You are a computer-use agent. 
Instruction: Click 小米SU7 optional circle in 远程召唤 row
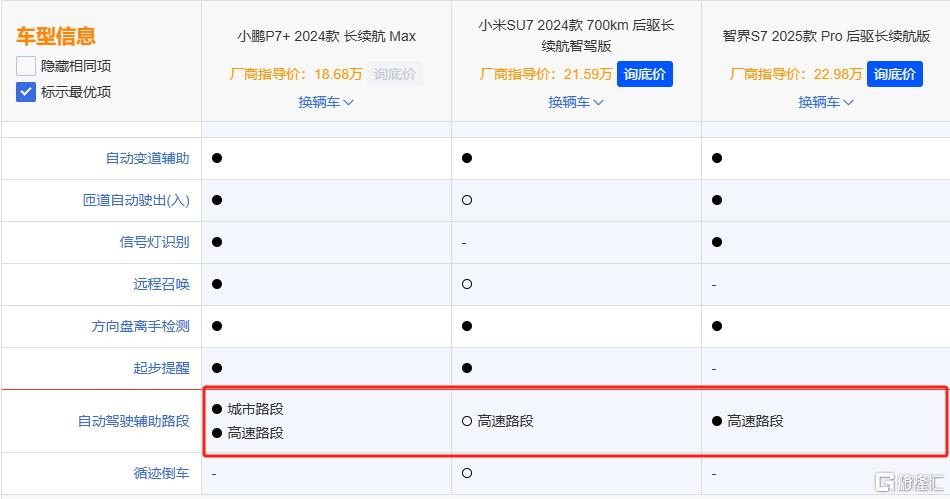click(x=467, y=284)
